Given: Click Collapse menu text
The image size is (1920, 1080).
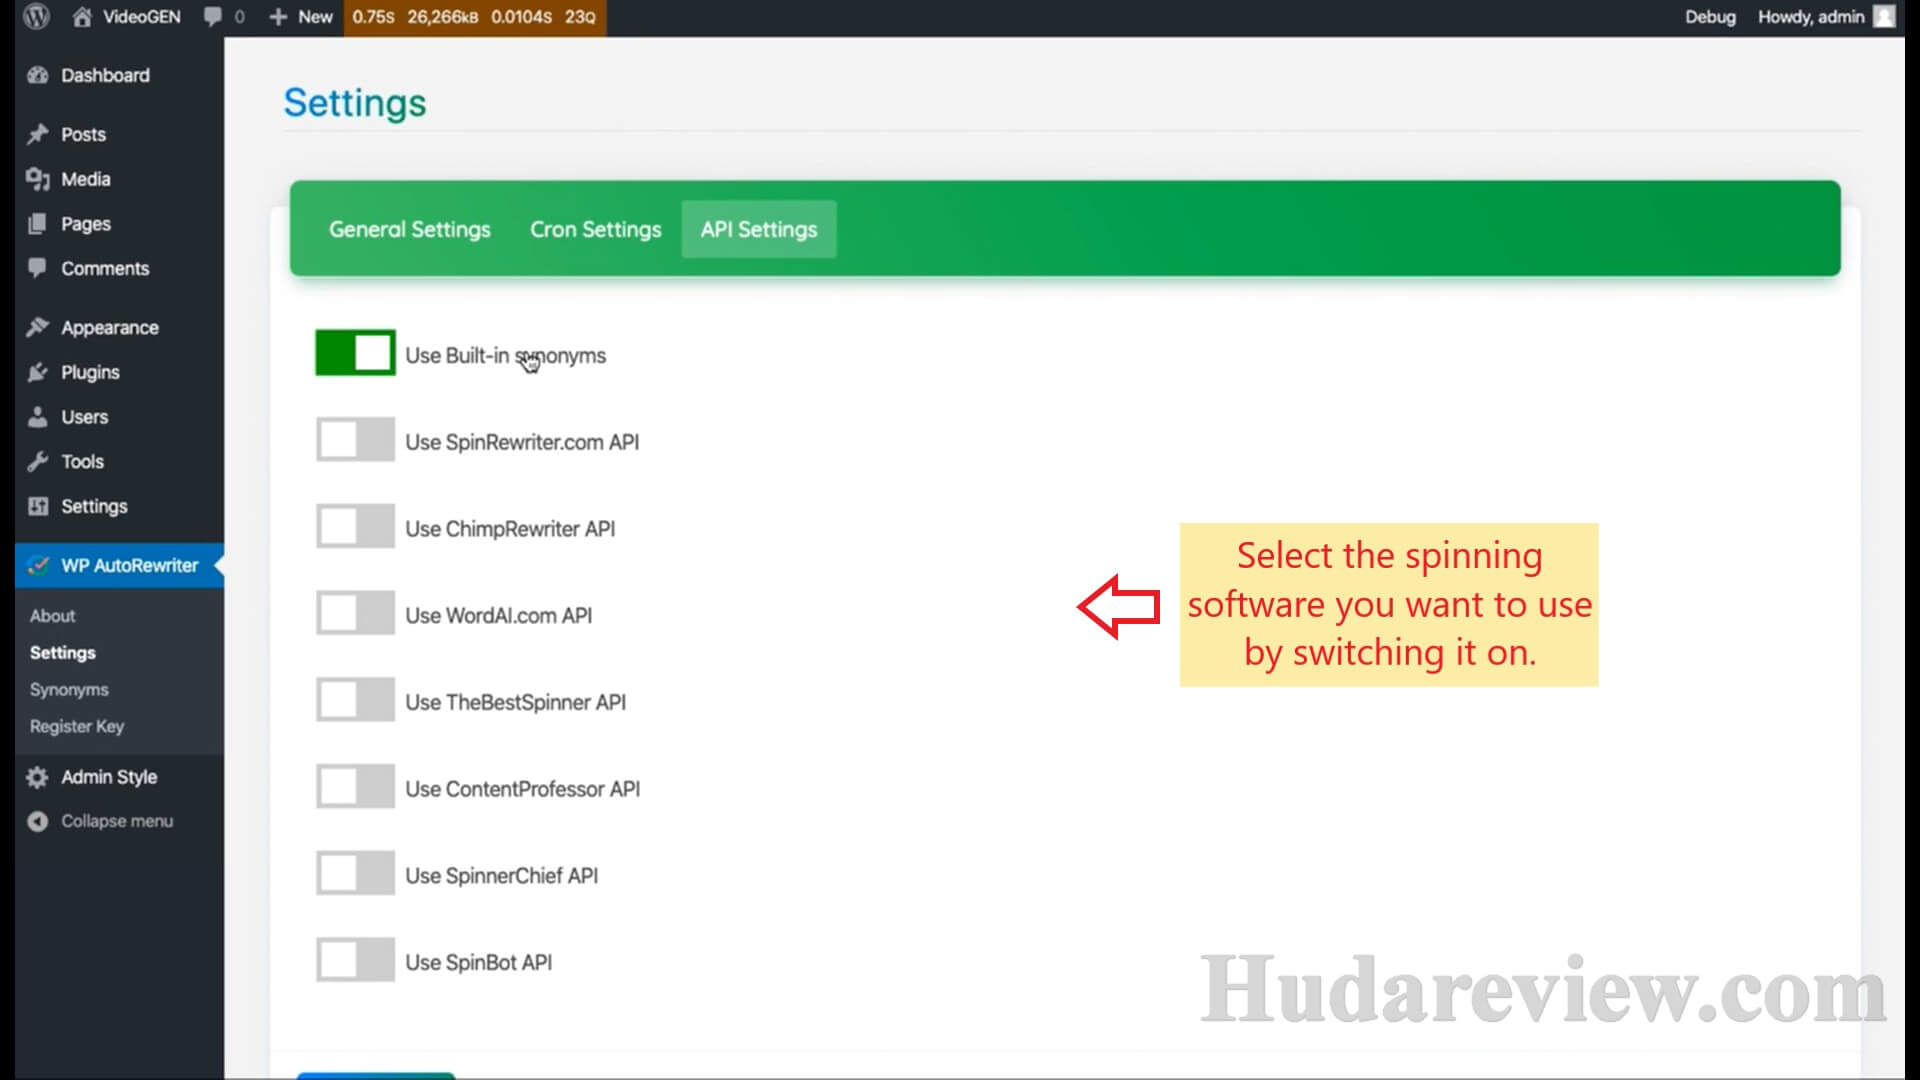Looking at the screenshot, I should [117, 821].
